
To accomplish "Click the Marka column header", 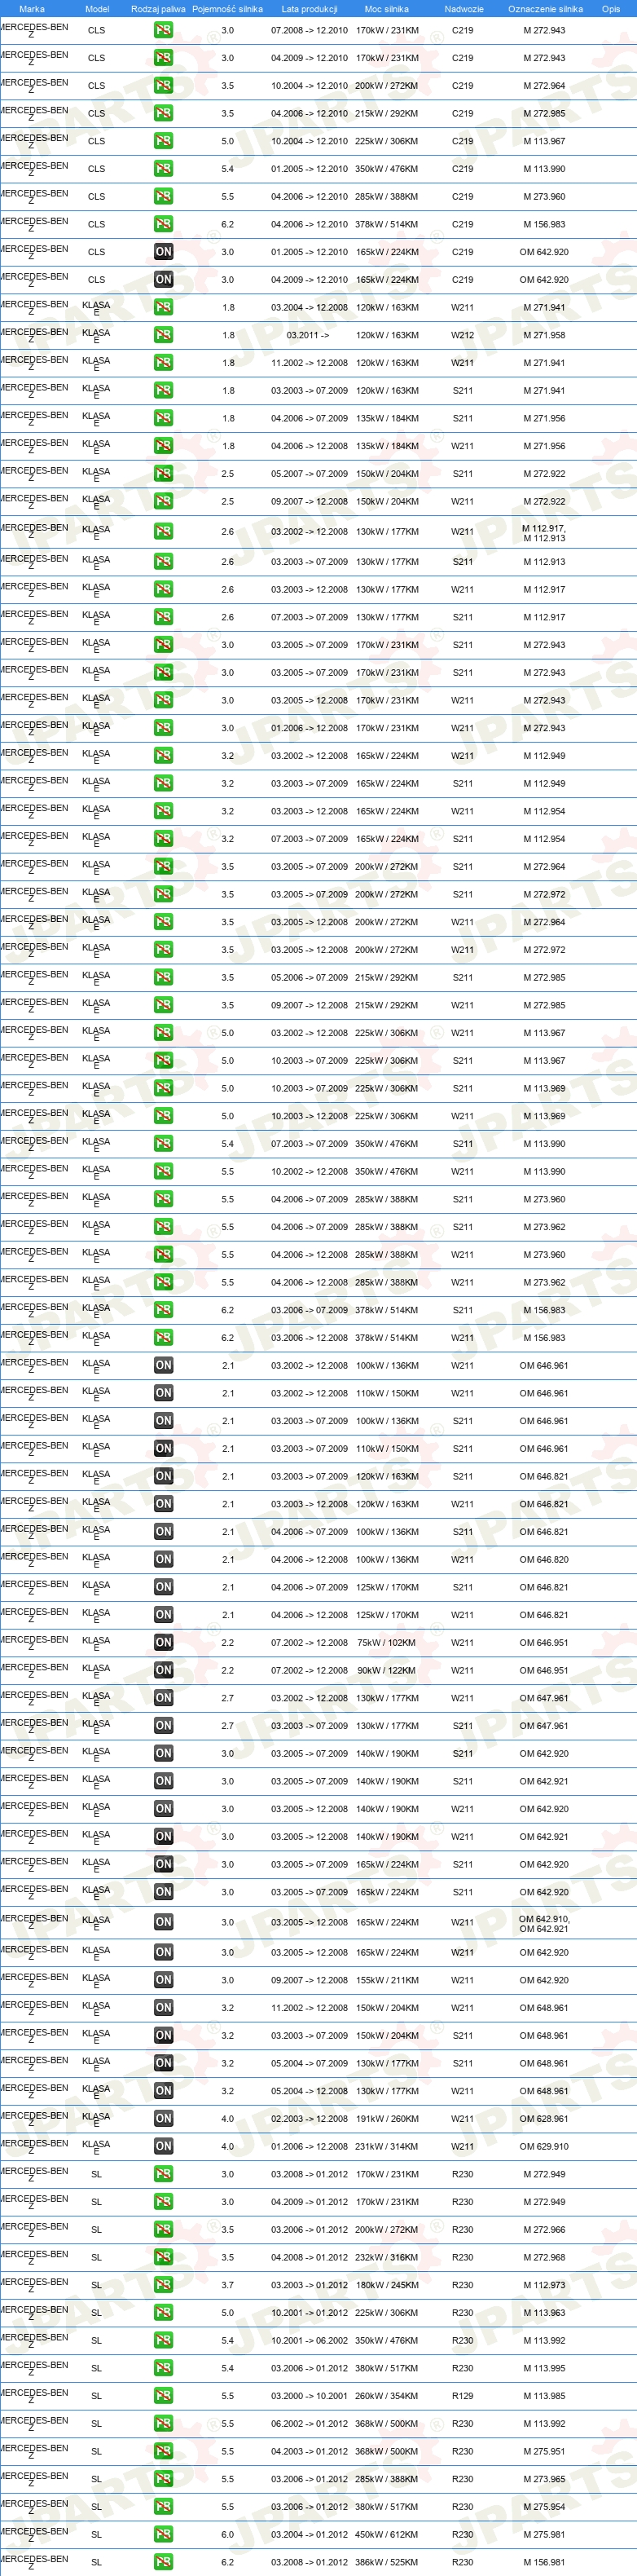I will pos(32,9).
